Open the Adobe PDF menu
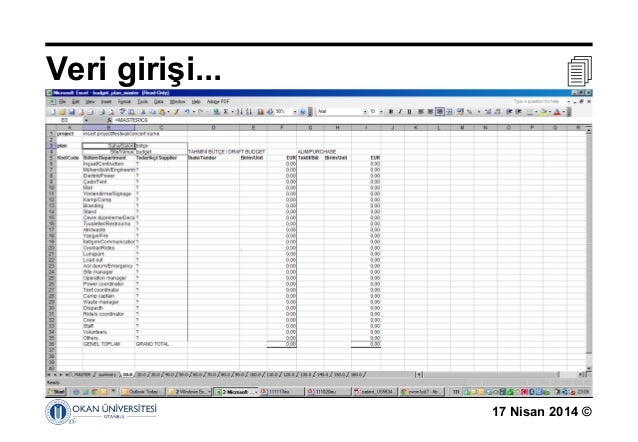This screenshot has height=442, width=638. coord(218,101)
